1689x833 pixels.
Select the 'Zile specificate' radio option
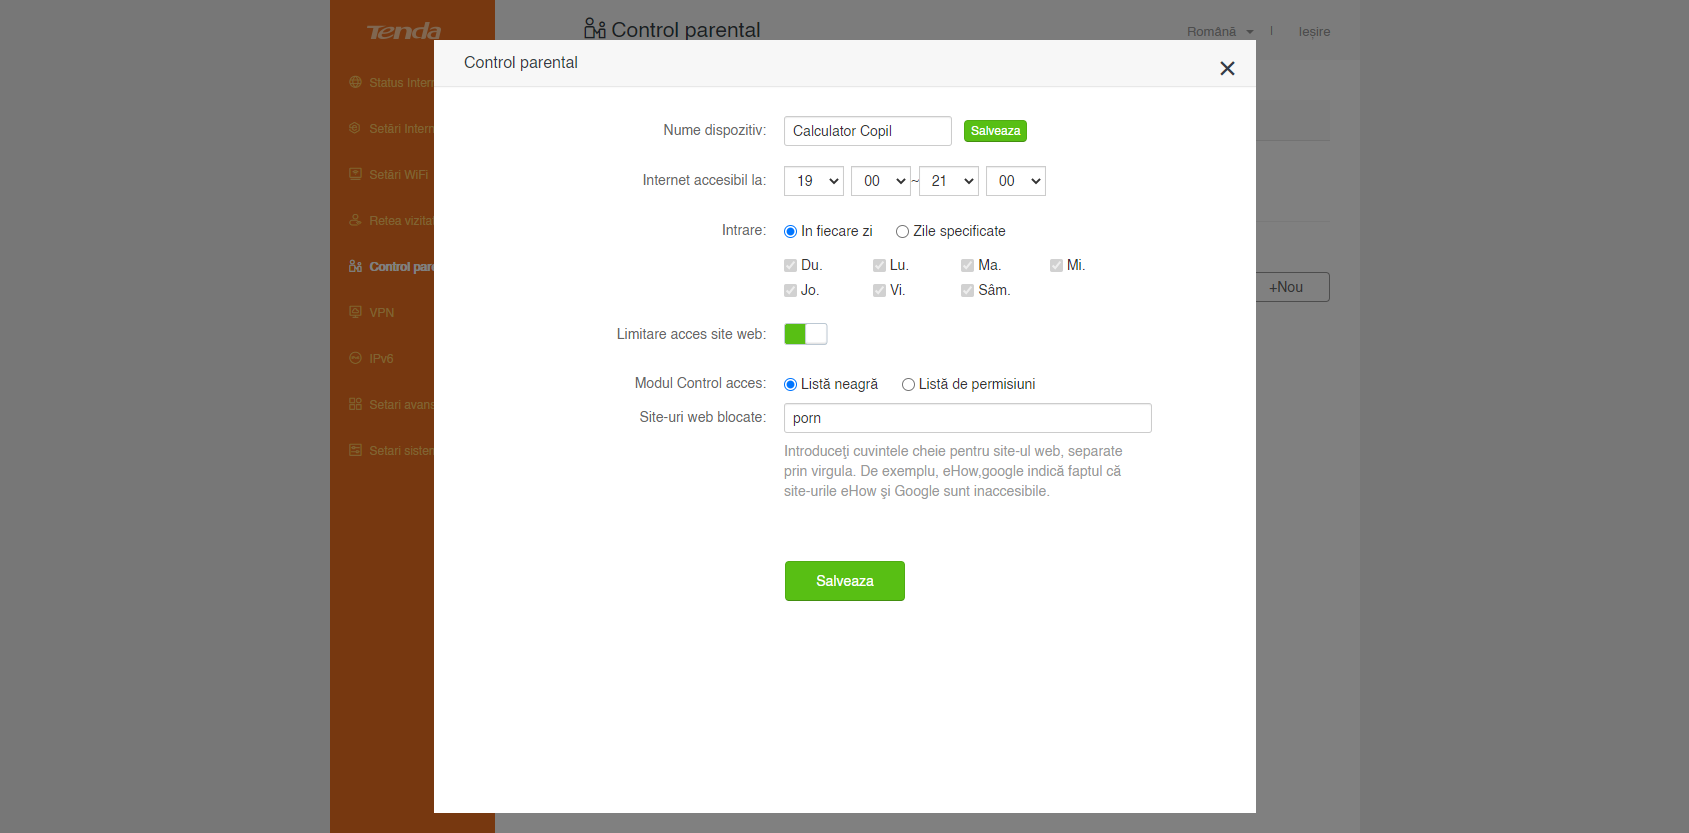pyautogui.click(x=902, y=232)
